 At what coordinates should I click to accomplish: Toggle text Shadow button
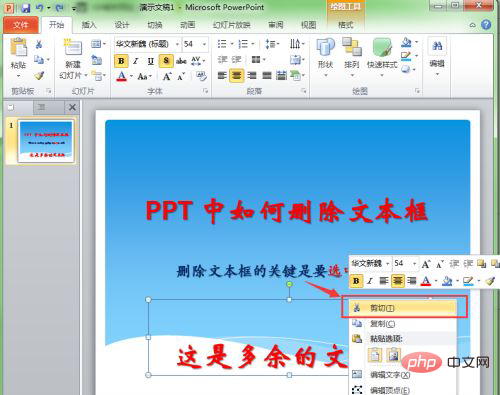[166, 61]
